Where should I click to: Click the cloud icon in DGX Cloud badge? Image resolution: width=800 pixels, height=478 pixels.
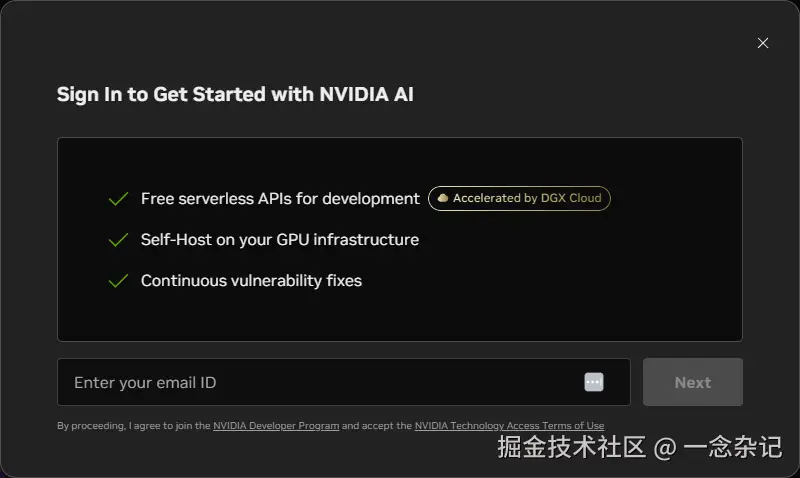click(x=443, y=199)
